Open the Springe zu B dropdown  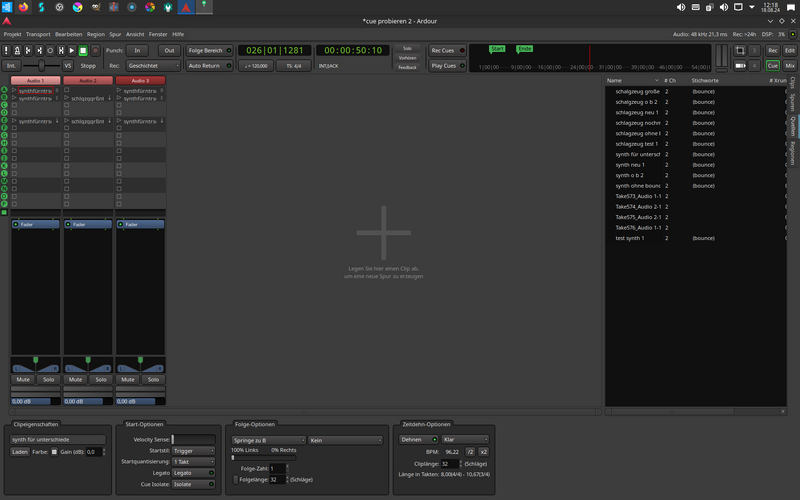[x=268, y=440]
